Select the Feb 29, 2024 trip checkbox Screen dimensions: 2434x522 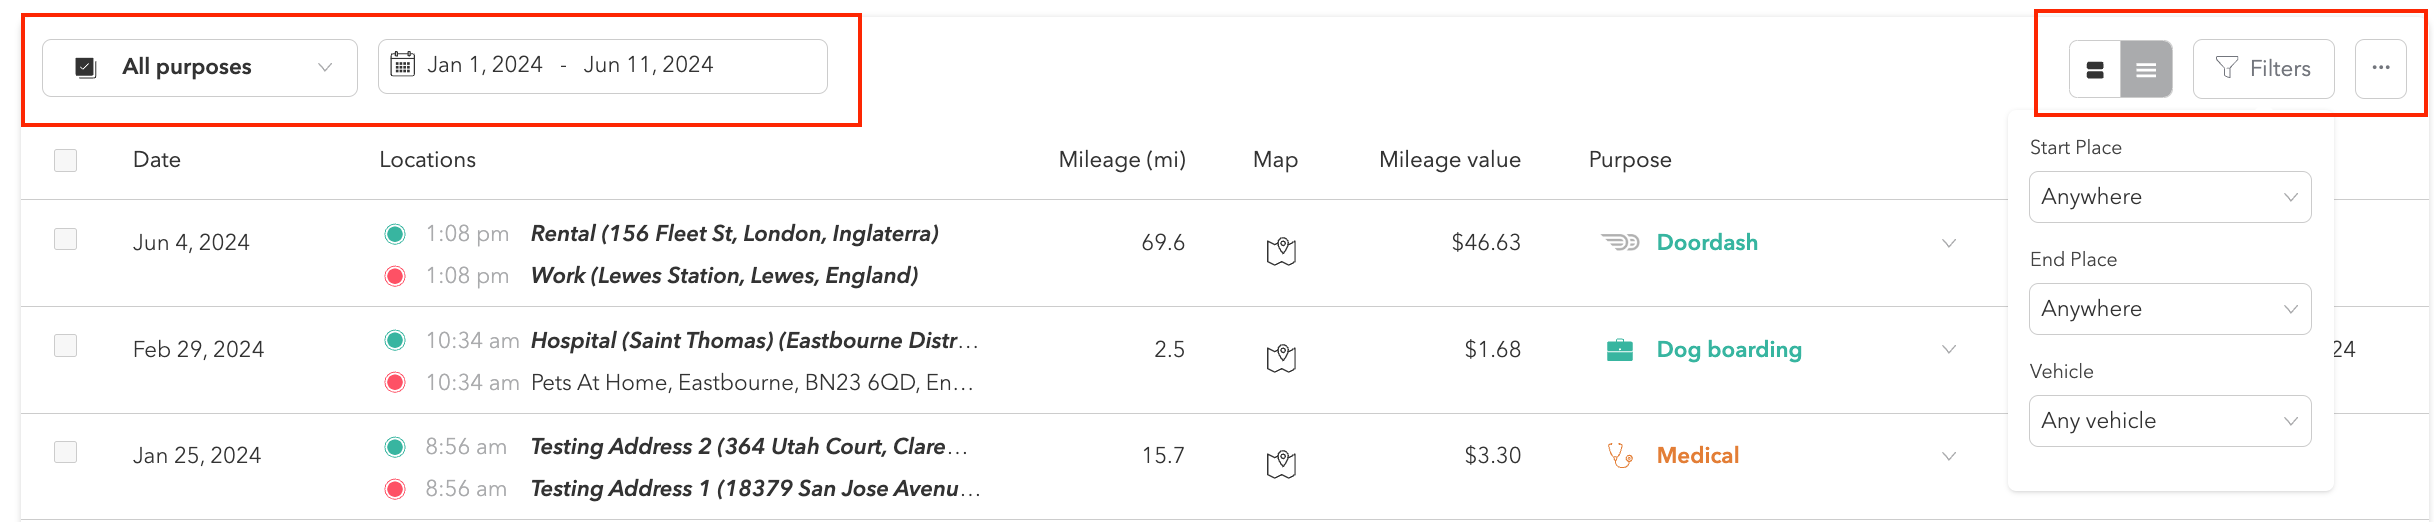[66, 346]
